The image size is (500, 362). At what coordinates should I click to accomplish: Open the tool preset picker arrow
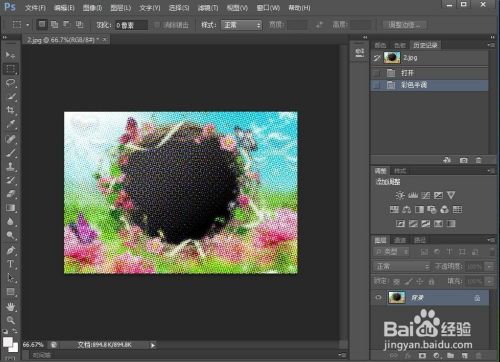click(x=28, y=25)
